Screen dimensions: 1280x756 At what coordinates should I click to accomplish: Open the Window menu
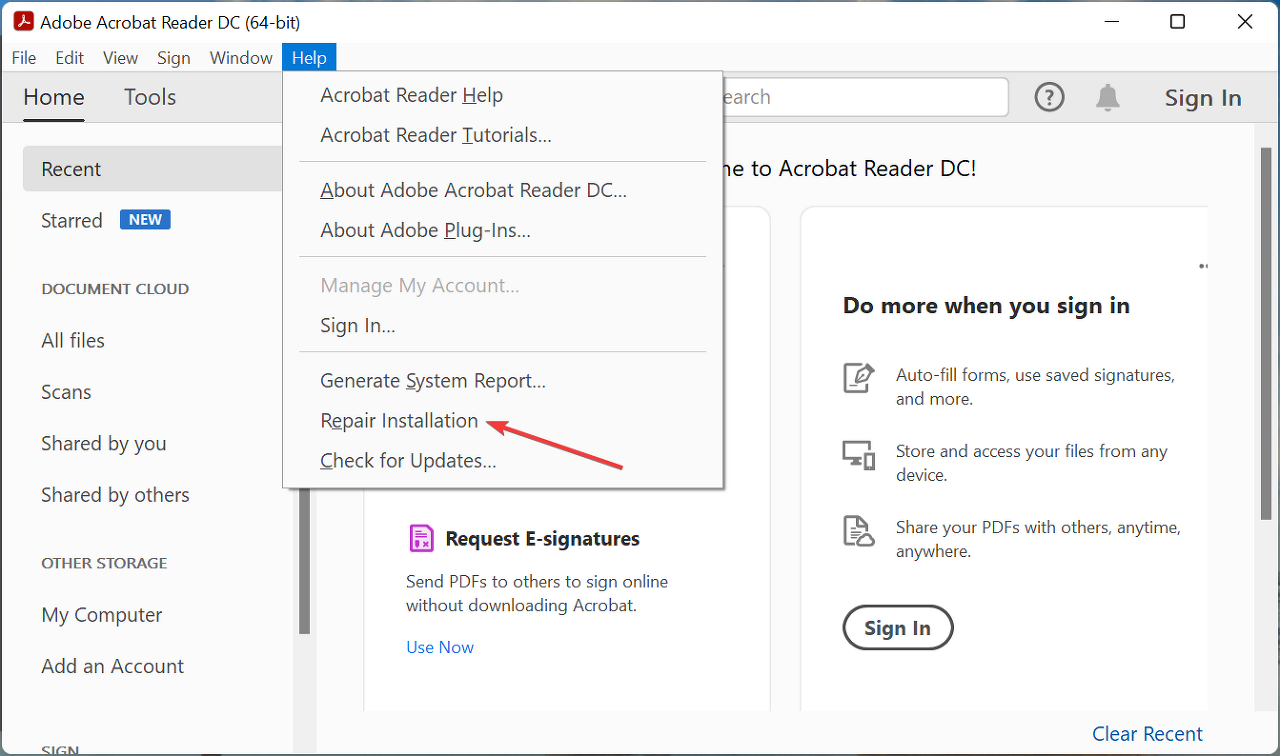click(x=241, y=58)
